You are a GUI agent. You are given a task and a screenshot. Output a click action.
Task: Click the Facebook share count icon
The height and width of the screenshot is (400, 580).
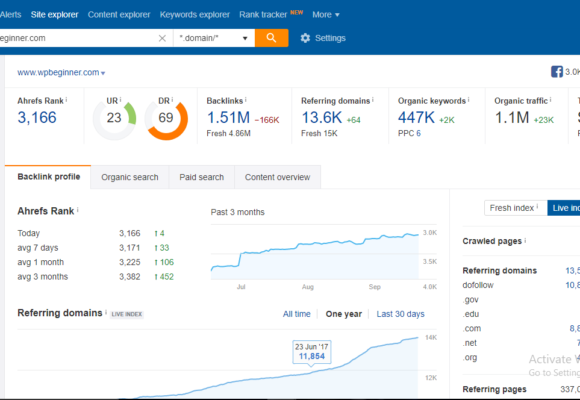(557, 71)
